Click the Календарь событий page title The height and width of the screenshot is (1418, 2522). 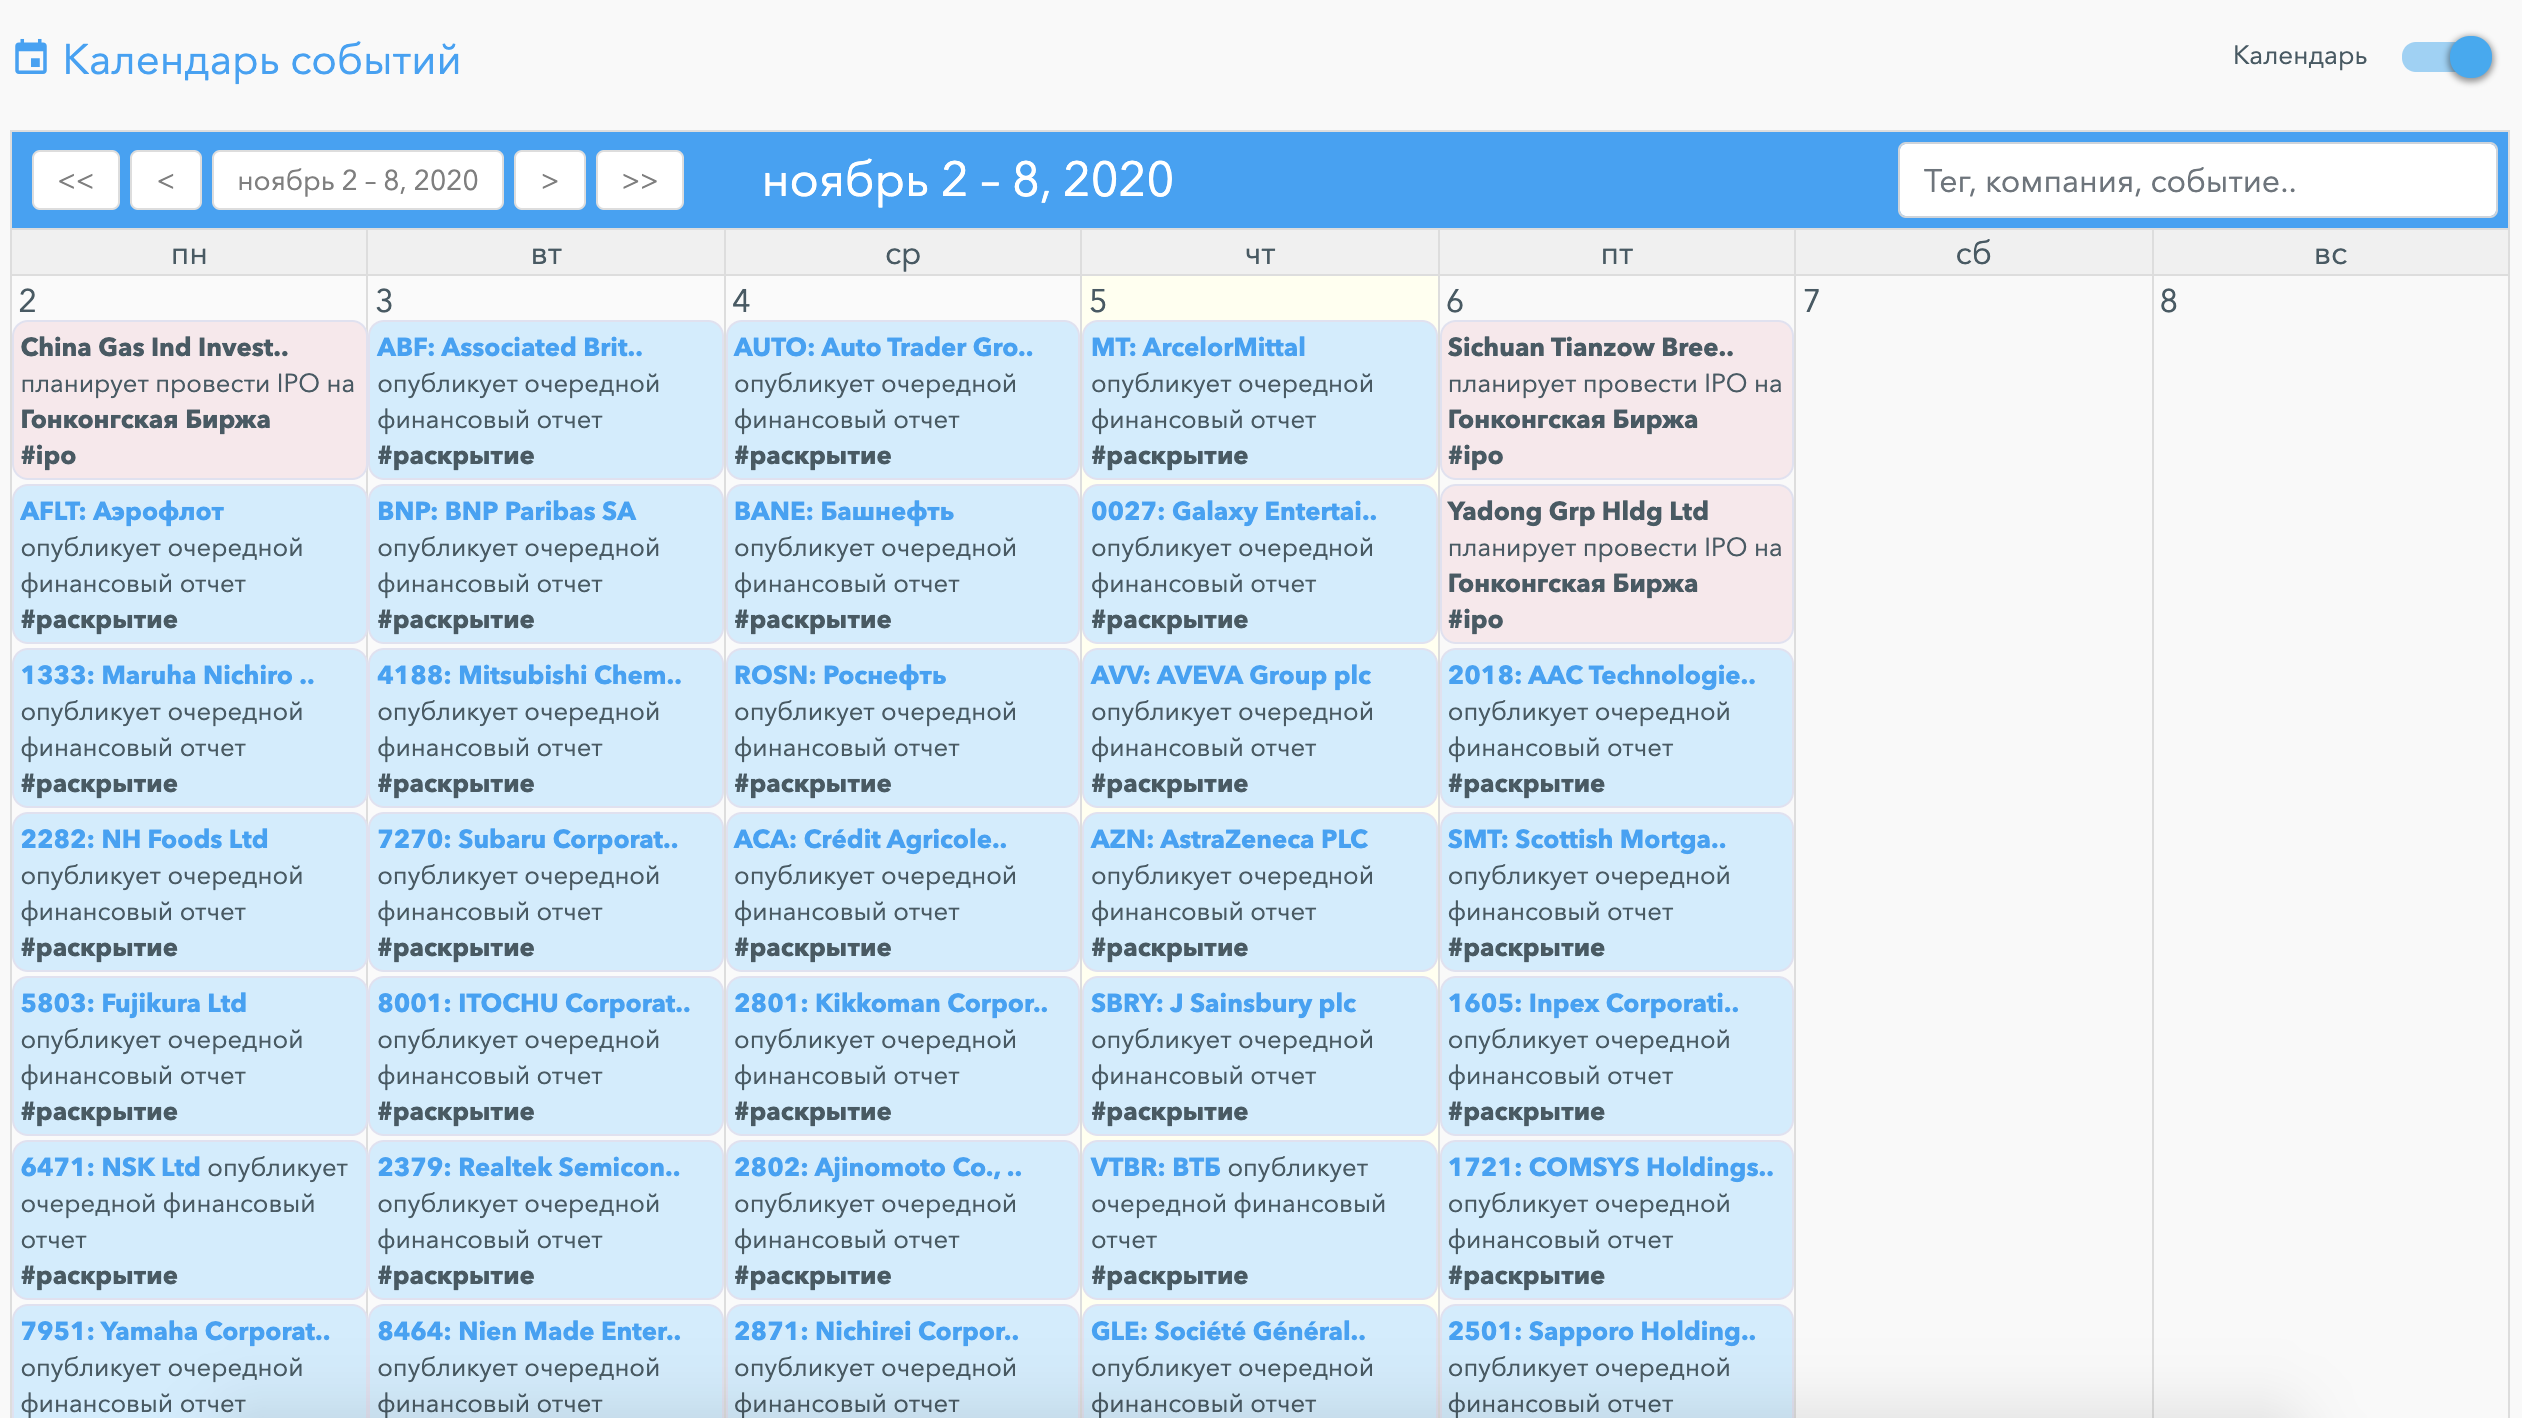(x=262, y=60)
